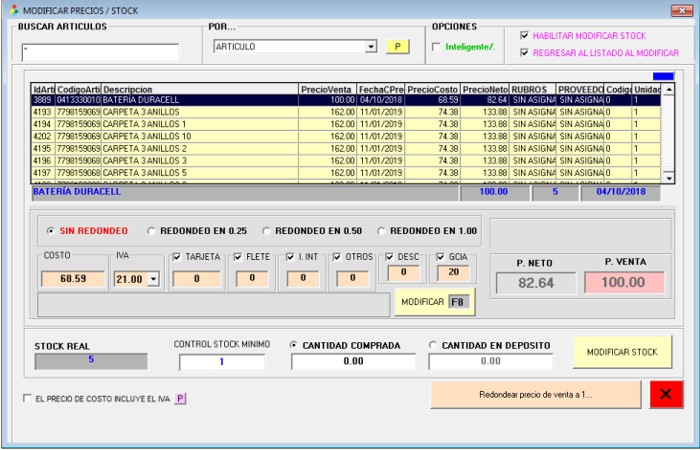Click the MODIFICAR STOCK button
Screen dimensions: 700x450
pyautogui.click(x=622, y=352)
